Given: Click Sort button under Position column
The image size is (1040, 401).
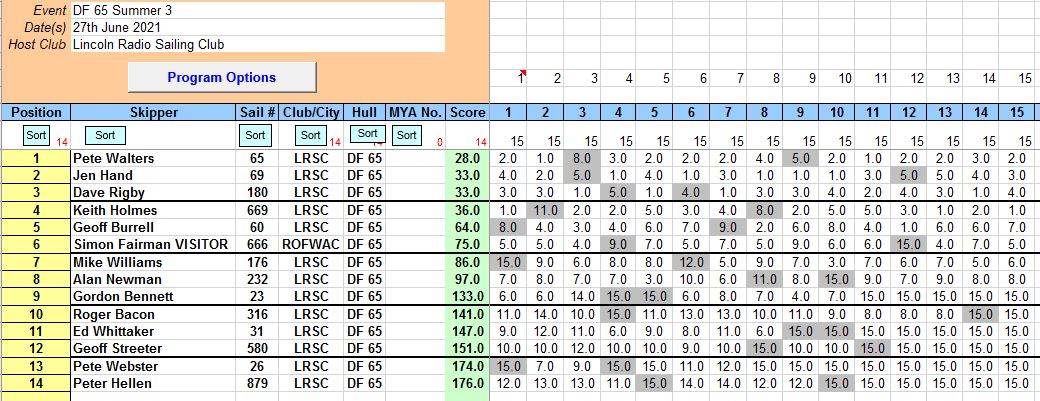Looking at the screenshot, I should tap(36, 135).
